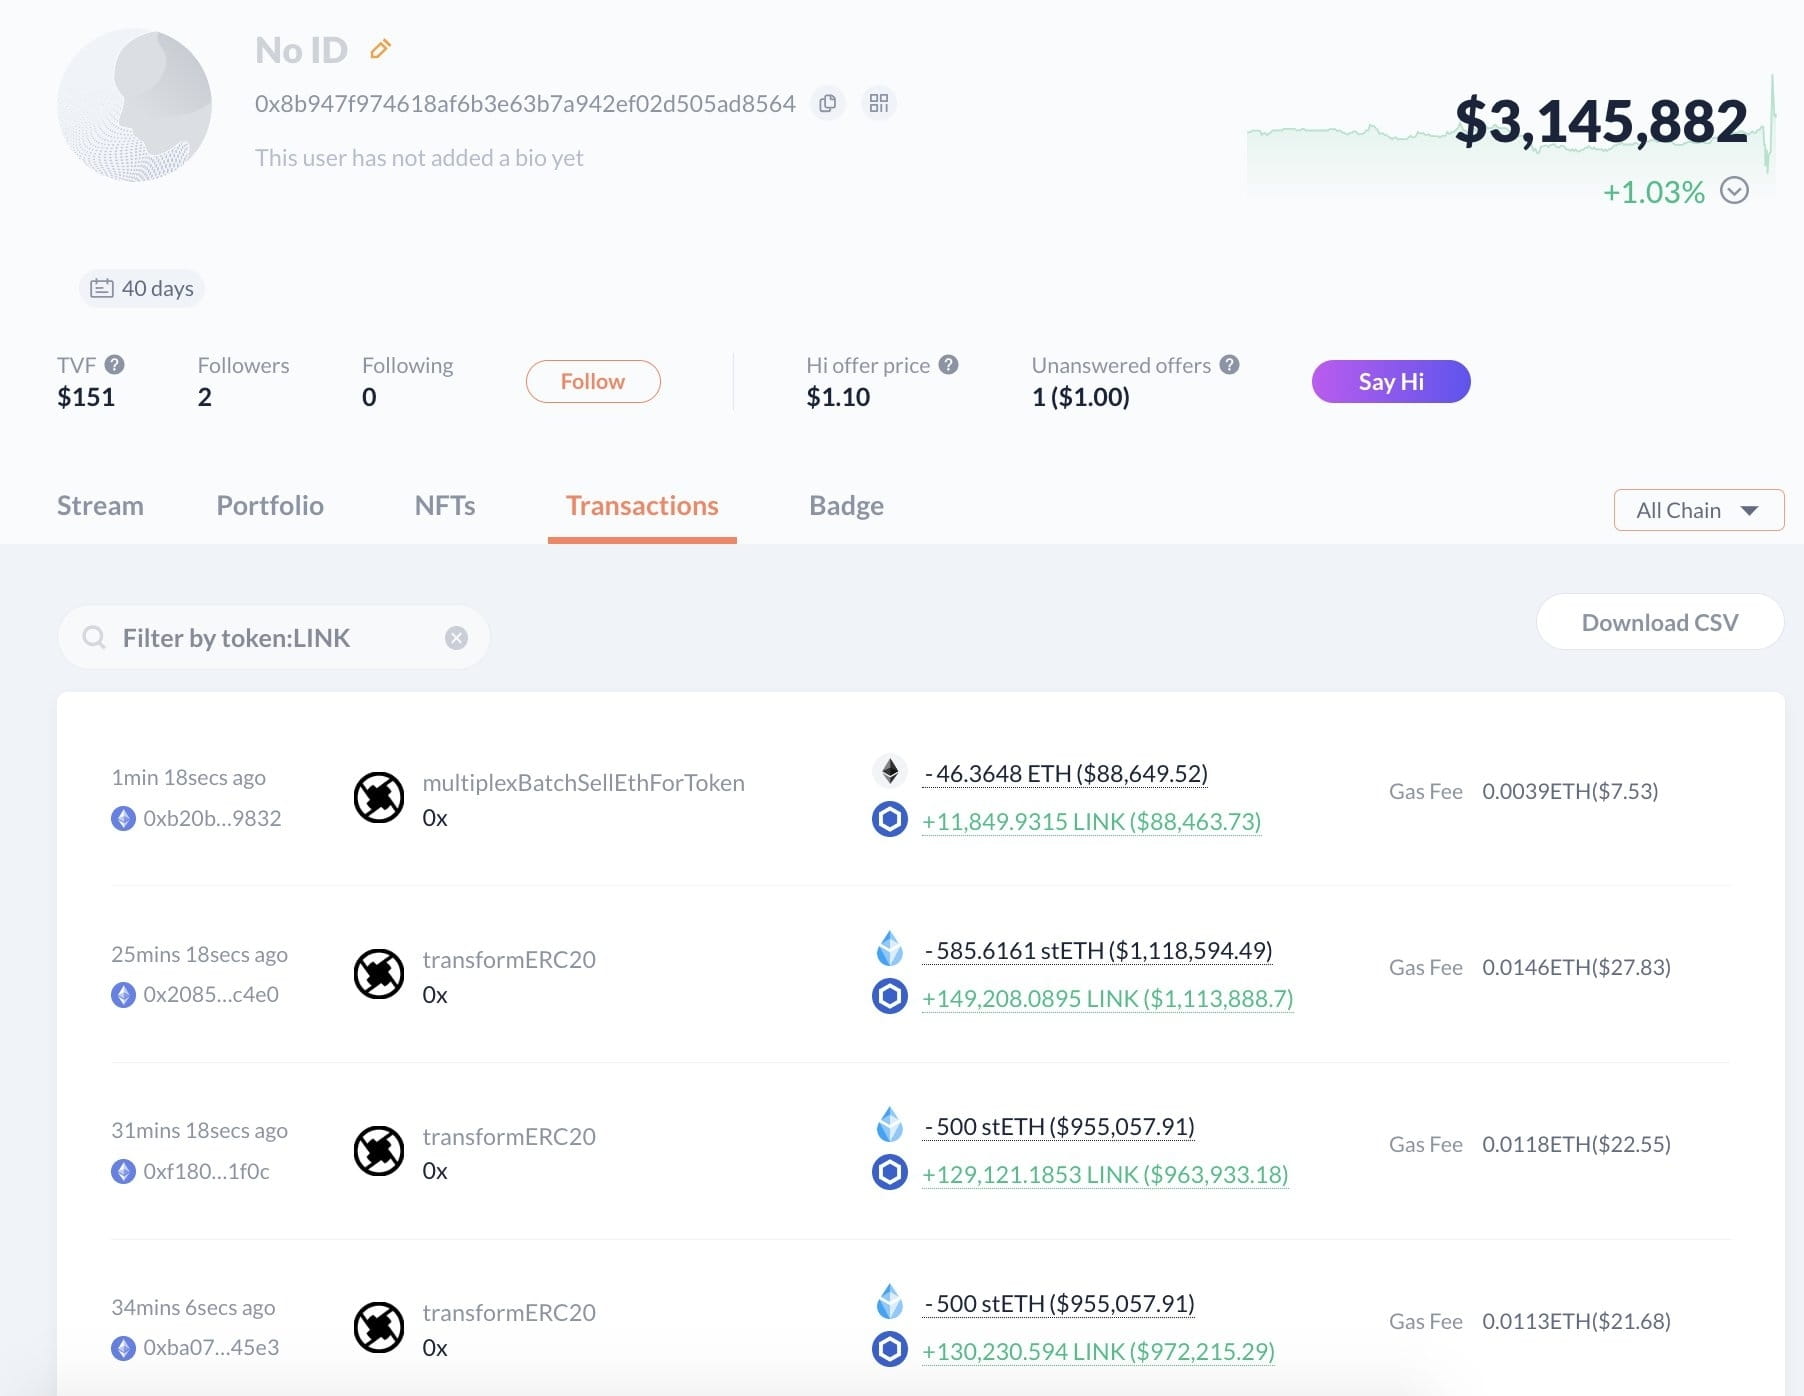1804x1396 pixels.
Task: Click the 0x protocol icon in the 25mins 18secs row
Action: 379,974
